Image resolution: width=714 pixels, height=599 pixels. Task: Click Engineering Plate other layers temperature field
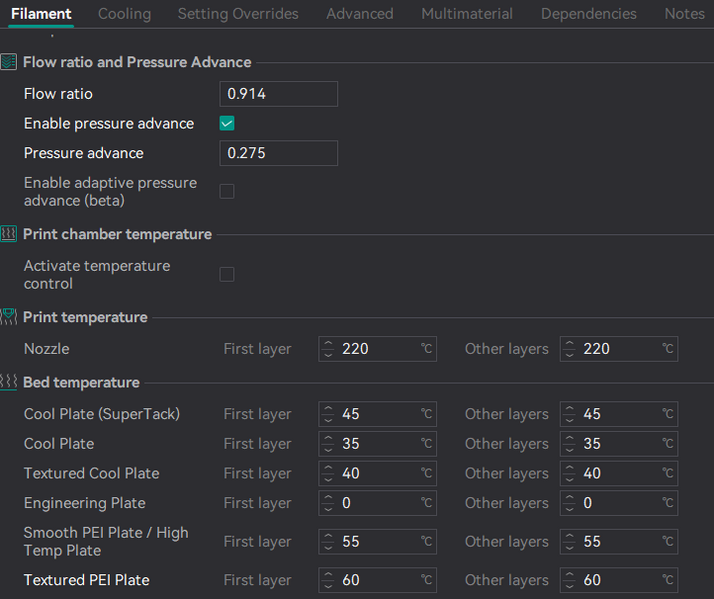click(x=618, y=503)
